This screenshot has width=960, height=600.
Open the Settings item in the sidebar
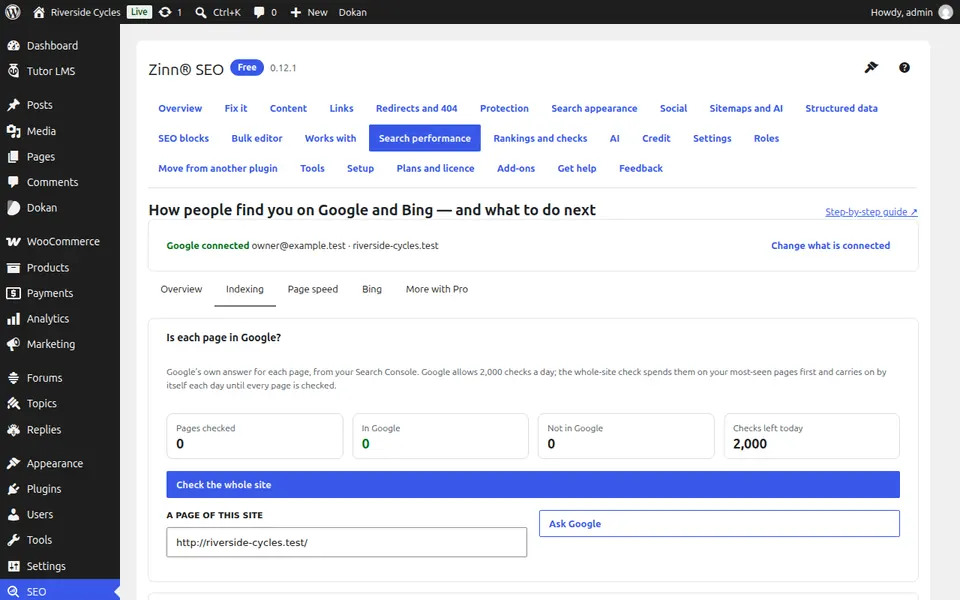click(46, 566)
